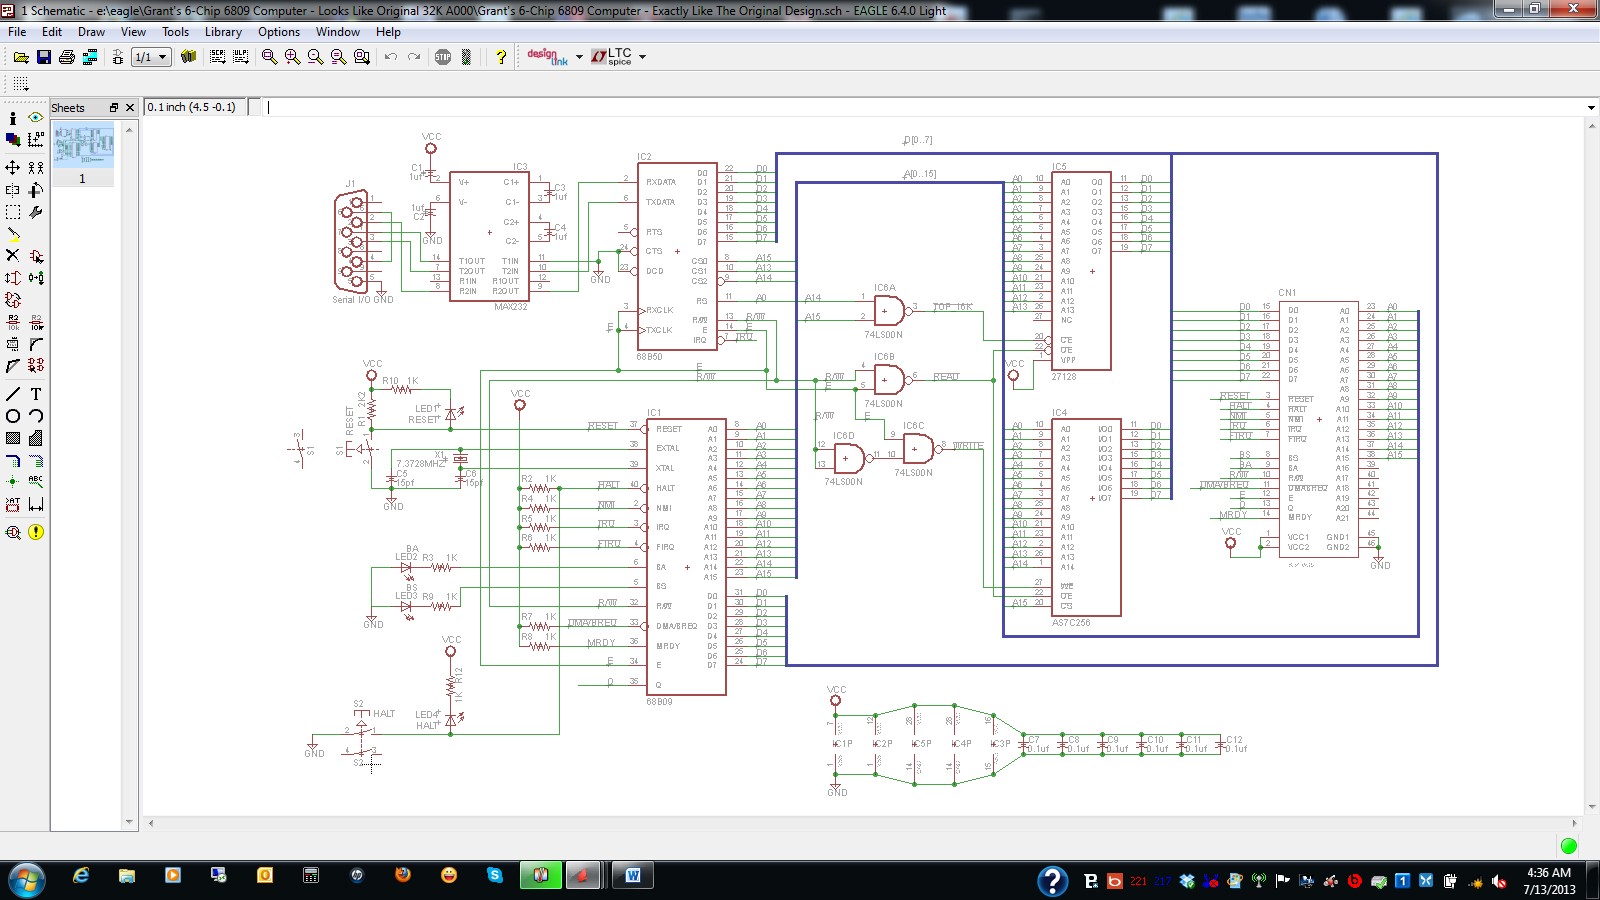Open the Library menu
This screenshot has width=1600, height=900.
point(223,32)
